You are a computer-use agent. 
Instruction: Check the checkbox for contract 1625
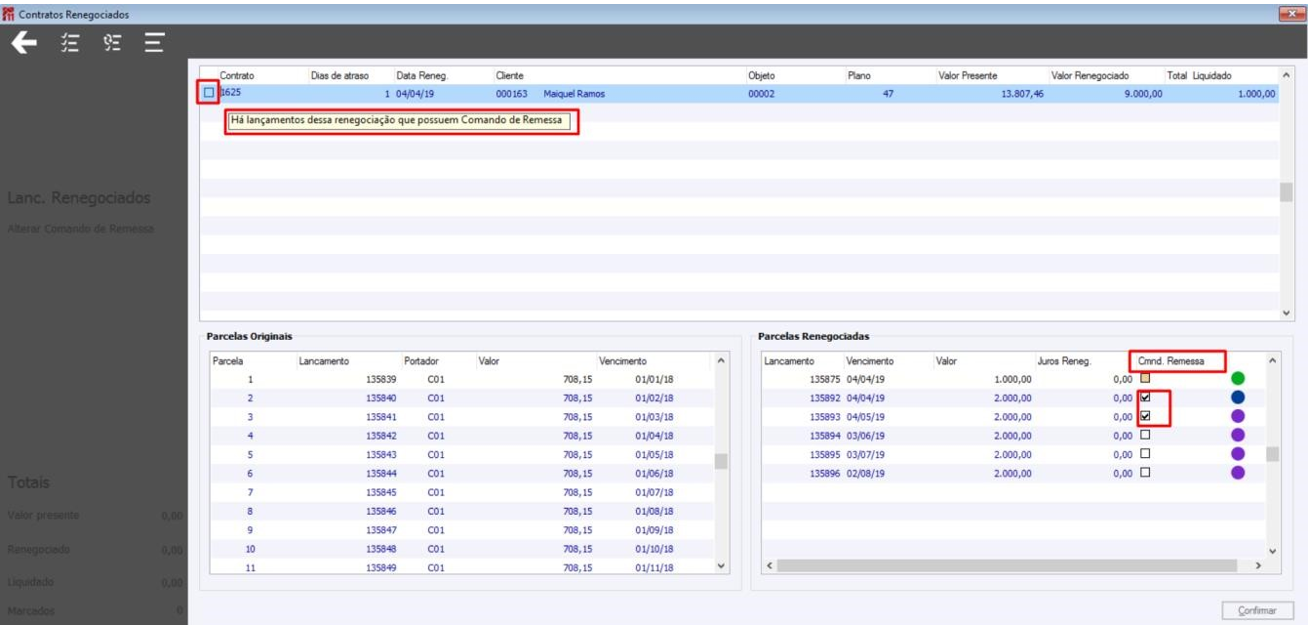click(209, 93)
